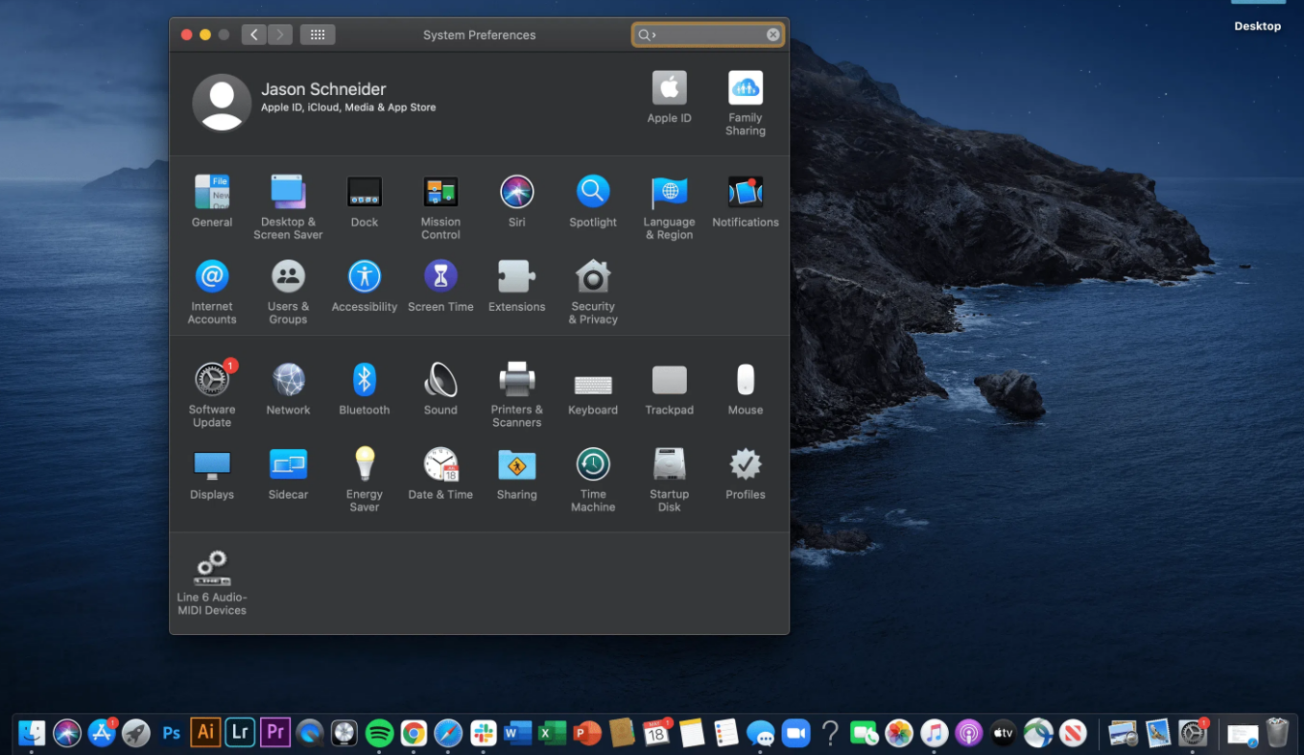Open Software Update pane

[x=212, y=381]
